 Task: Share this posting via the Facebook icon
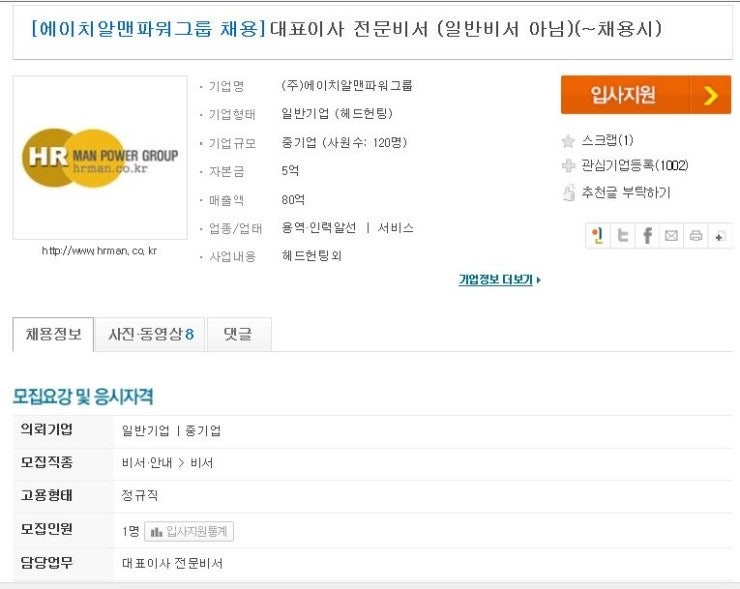647,235
